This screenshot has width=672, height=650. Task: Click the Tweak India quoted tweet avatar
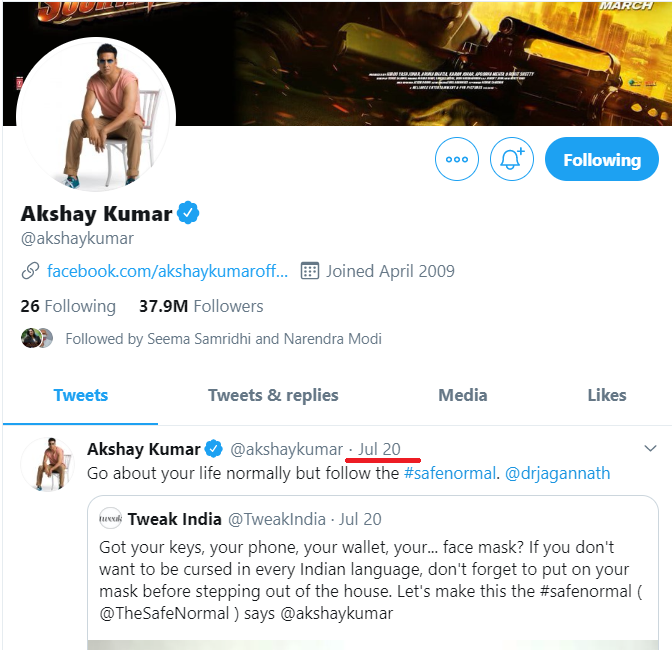point(110,519)
